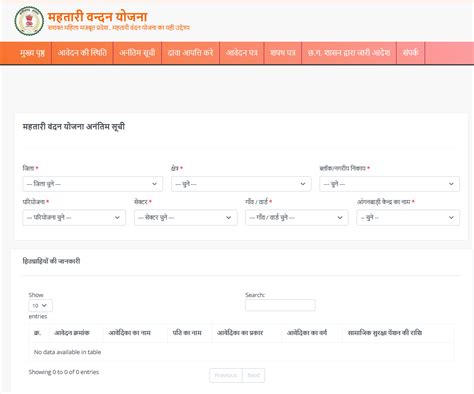
Task: Open the मुख्य पृष्ठ menu item
Action: (32, 53)
